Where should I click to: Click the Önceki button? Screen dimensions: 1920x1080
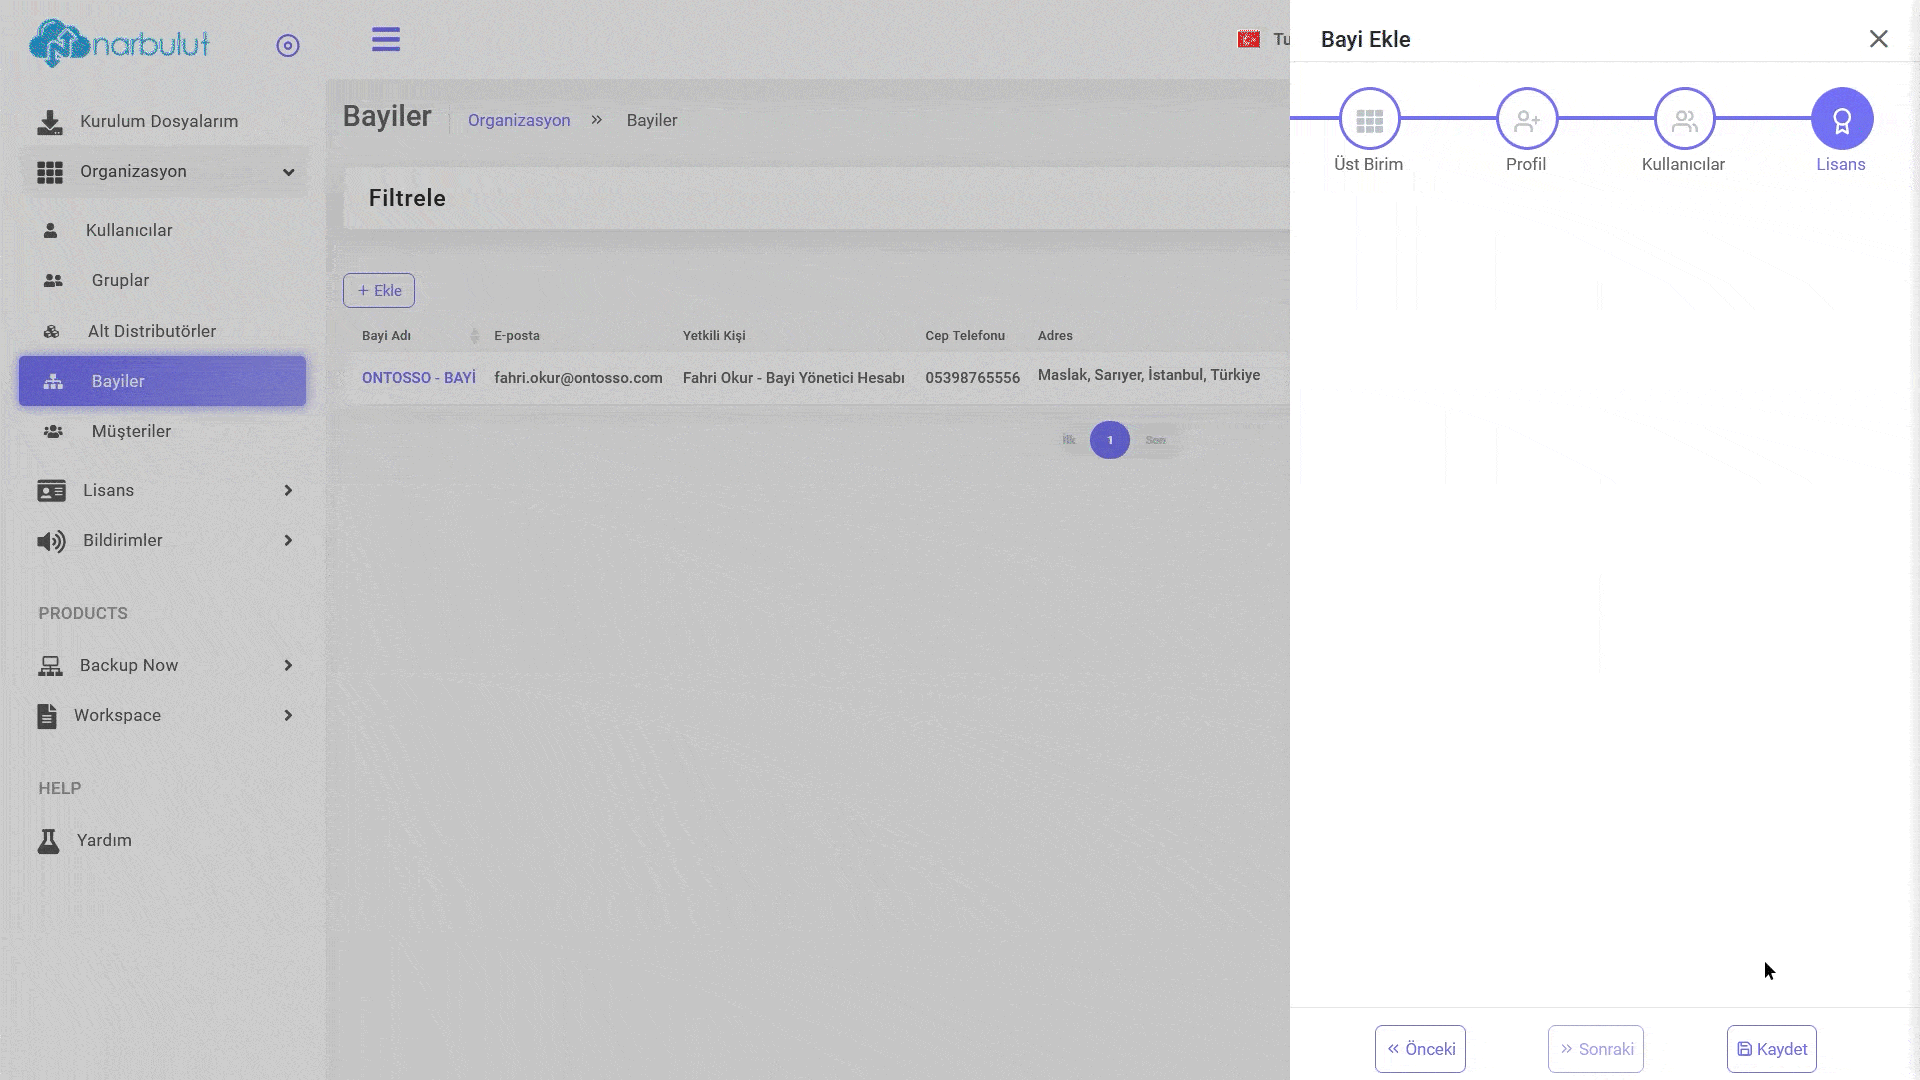pyautogui.click(x=1420, y=1049)
